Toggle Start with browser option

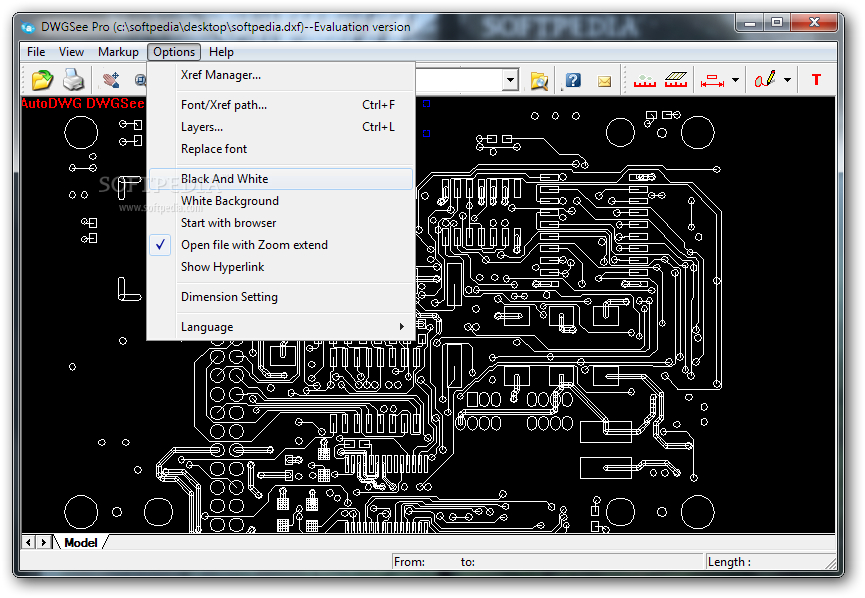[281, 223]
